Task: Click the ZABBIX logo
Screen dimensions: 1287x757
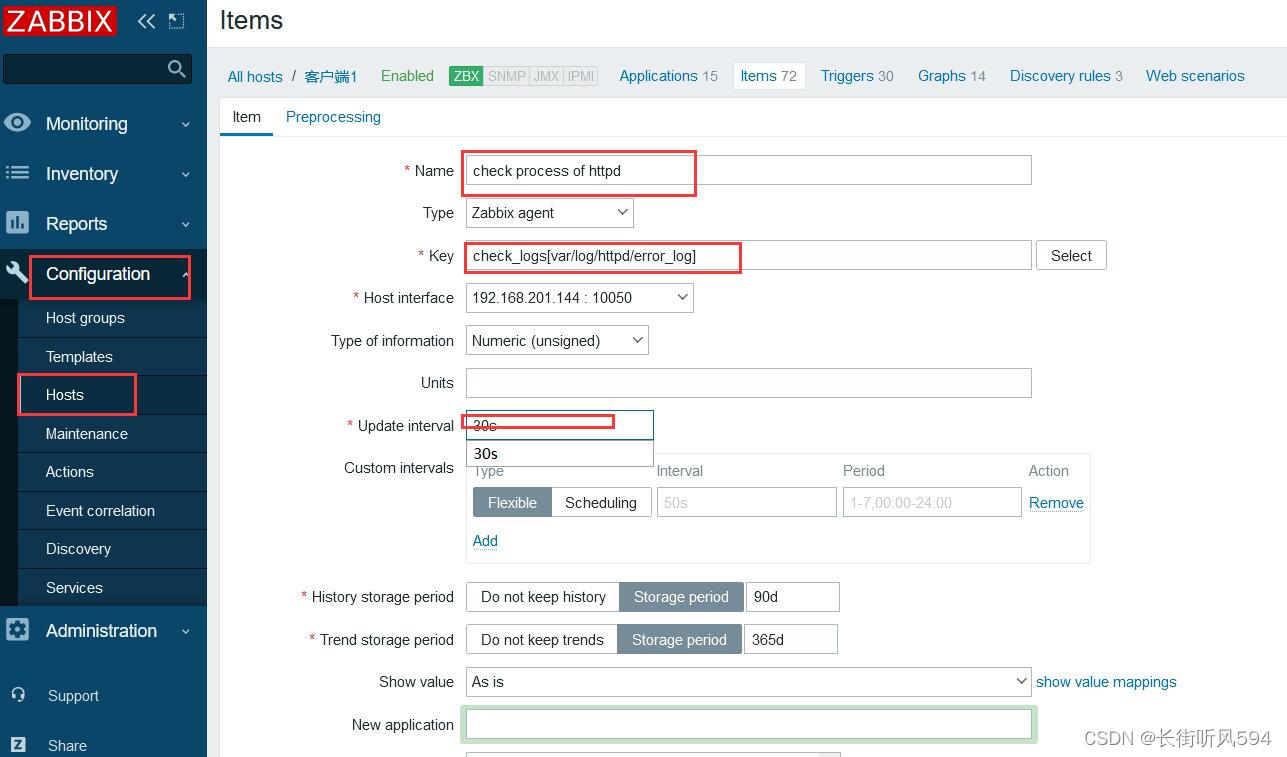Action: 60,20
